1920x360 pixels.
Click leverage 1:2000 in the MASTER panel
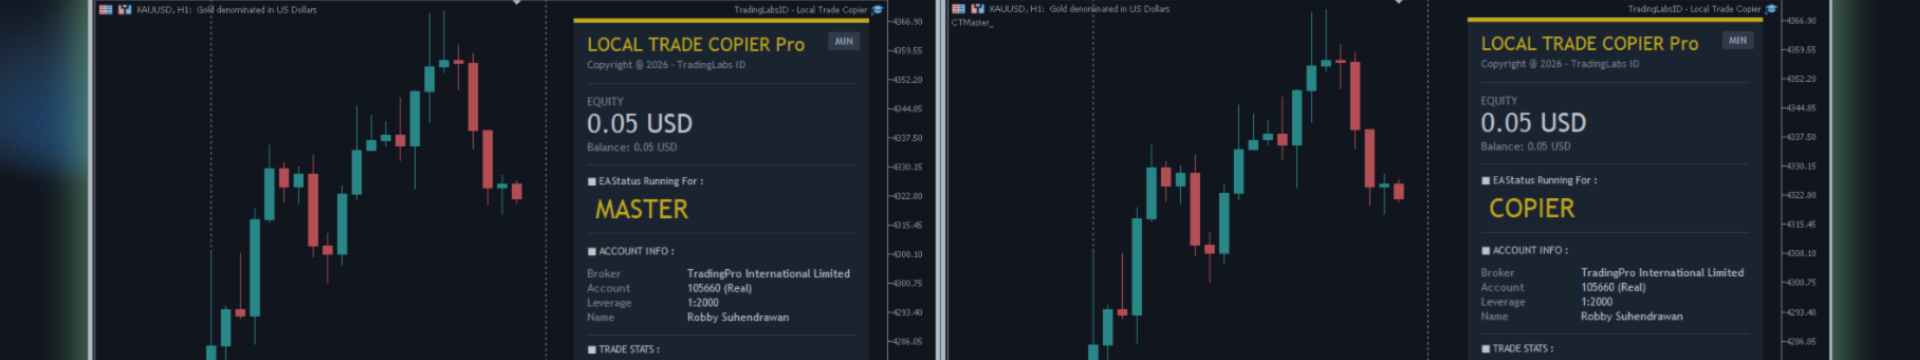click(703, 302)
